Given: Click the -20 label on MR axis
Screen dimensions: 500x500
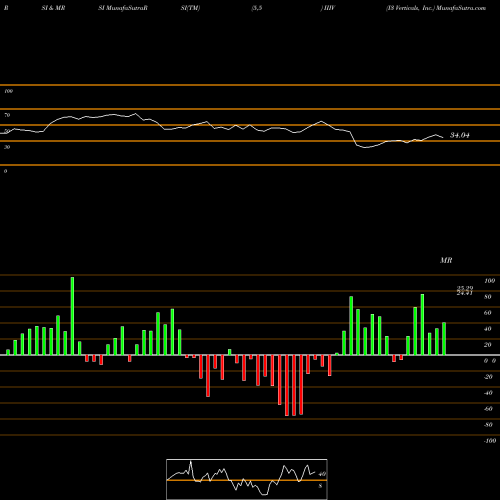Looking at the screenshot, I should coord(488,377).
